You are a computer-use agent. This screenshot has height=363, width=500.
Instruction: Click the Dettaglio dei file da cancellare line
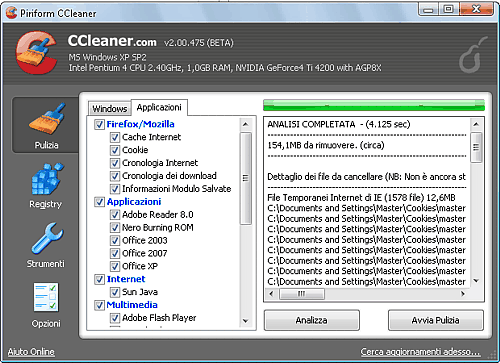click(366, 177)
